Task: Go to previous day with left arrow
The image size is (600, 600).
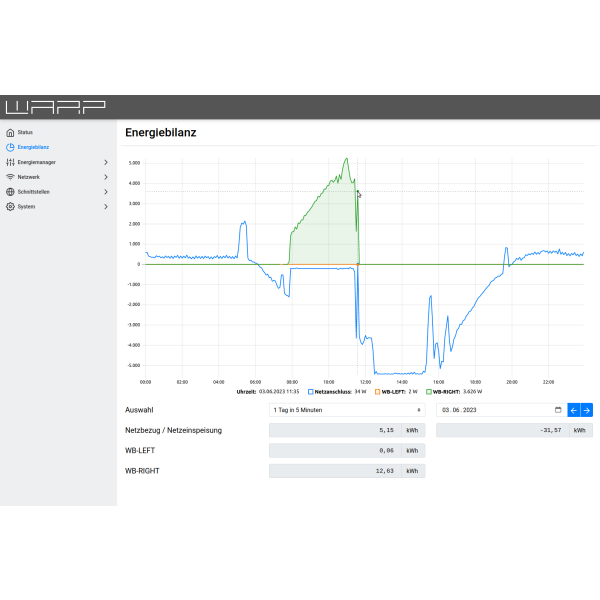Action: (x=574, y=410)
